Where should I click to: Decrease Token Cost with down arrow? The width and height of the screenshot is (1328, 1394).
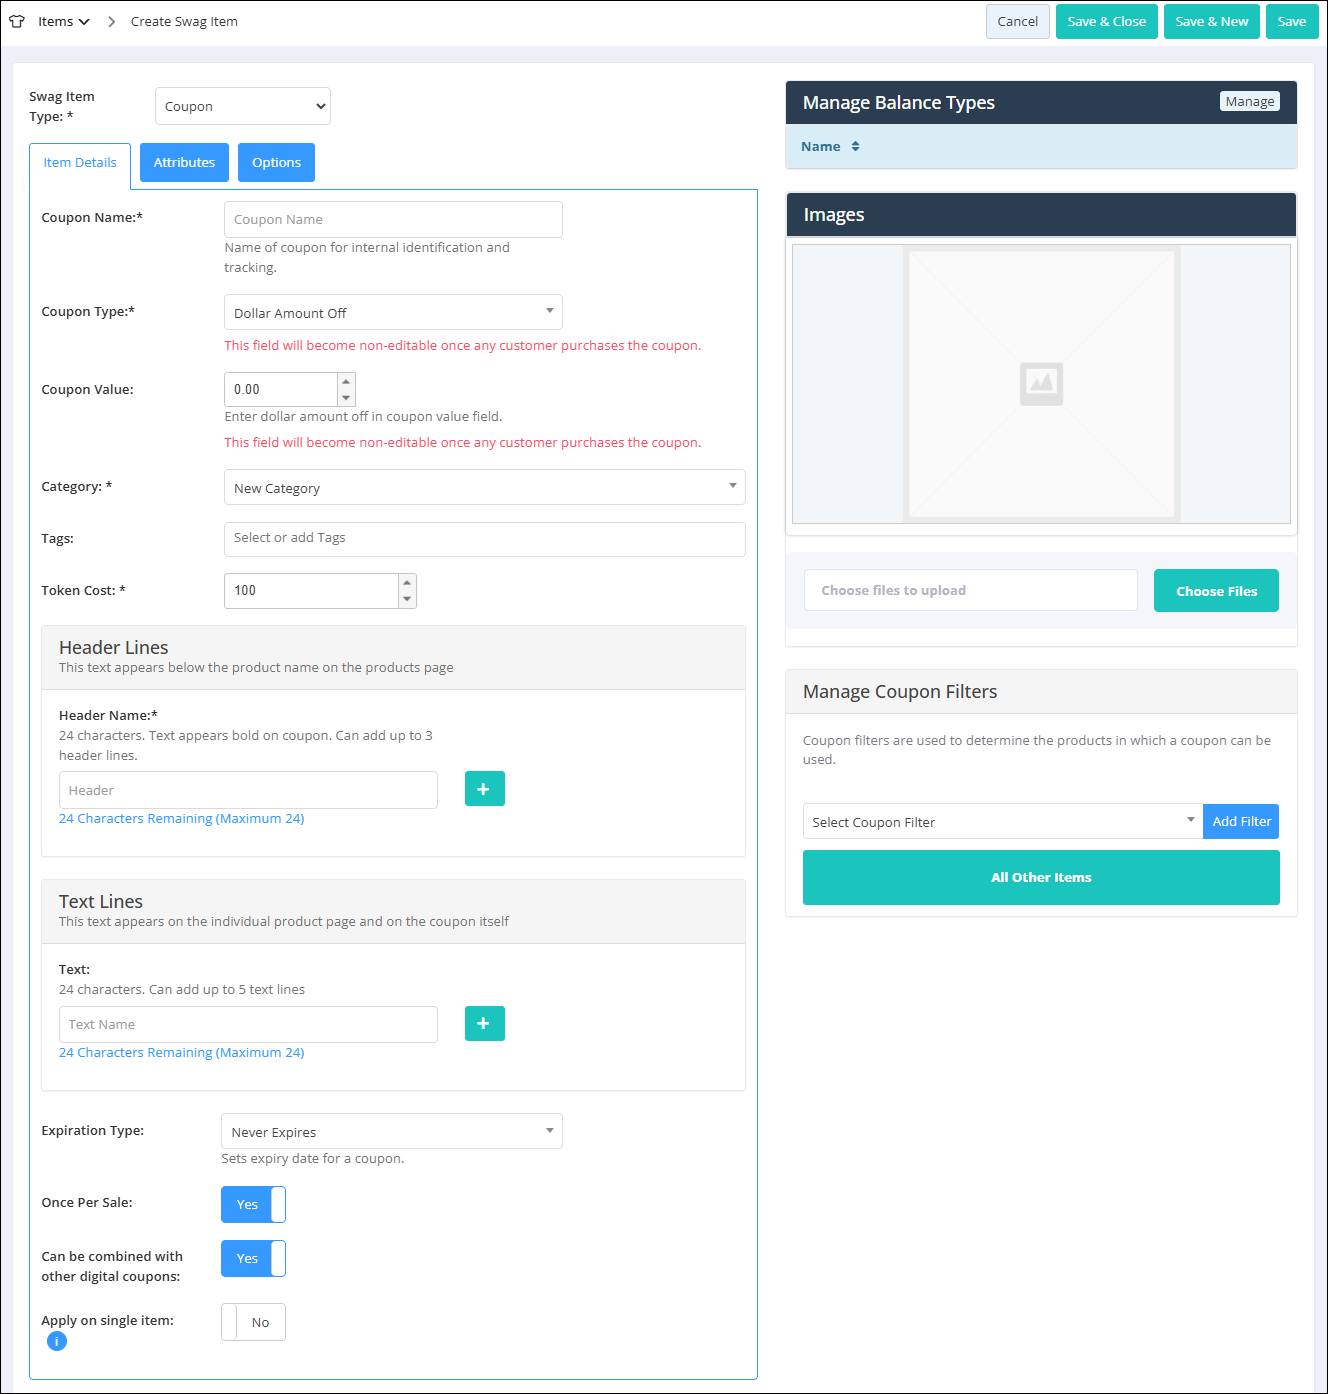coord(407,599)
